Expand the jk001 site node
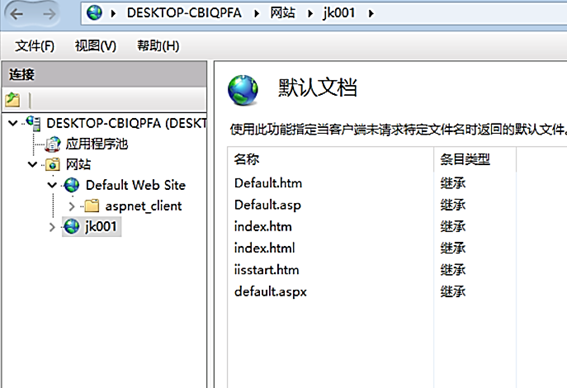This screenshot has width=567, height=388. (52, 227)
